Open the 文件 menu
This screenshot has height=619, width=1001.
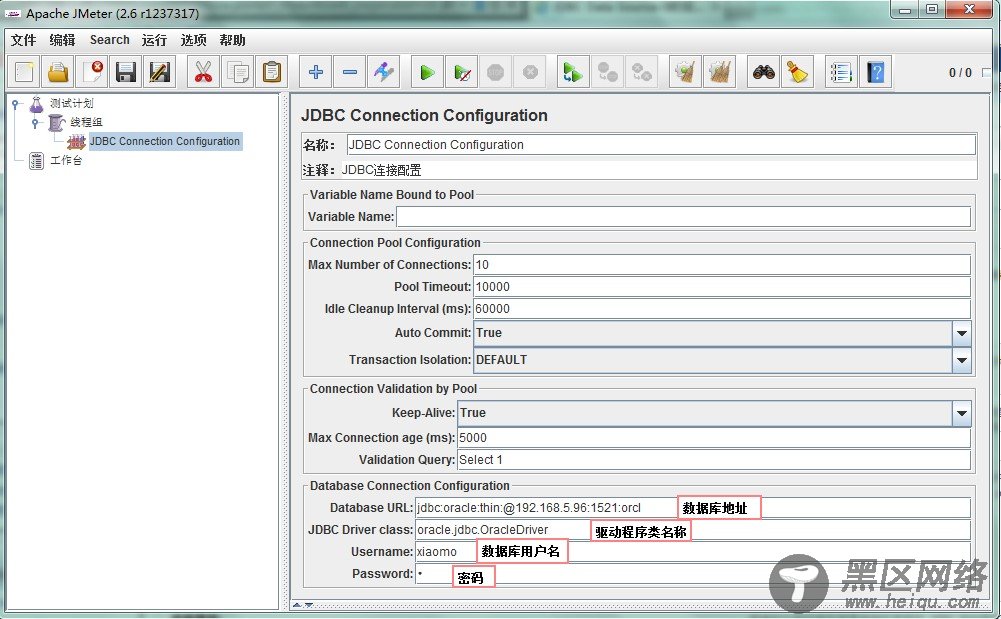24,40
